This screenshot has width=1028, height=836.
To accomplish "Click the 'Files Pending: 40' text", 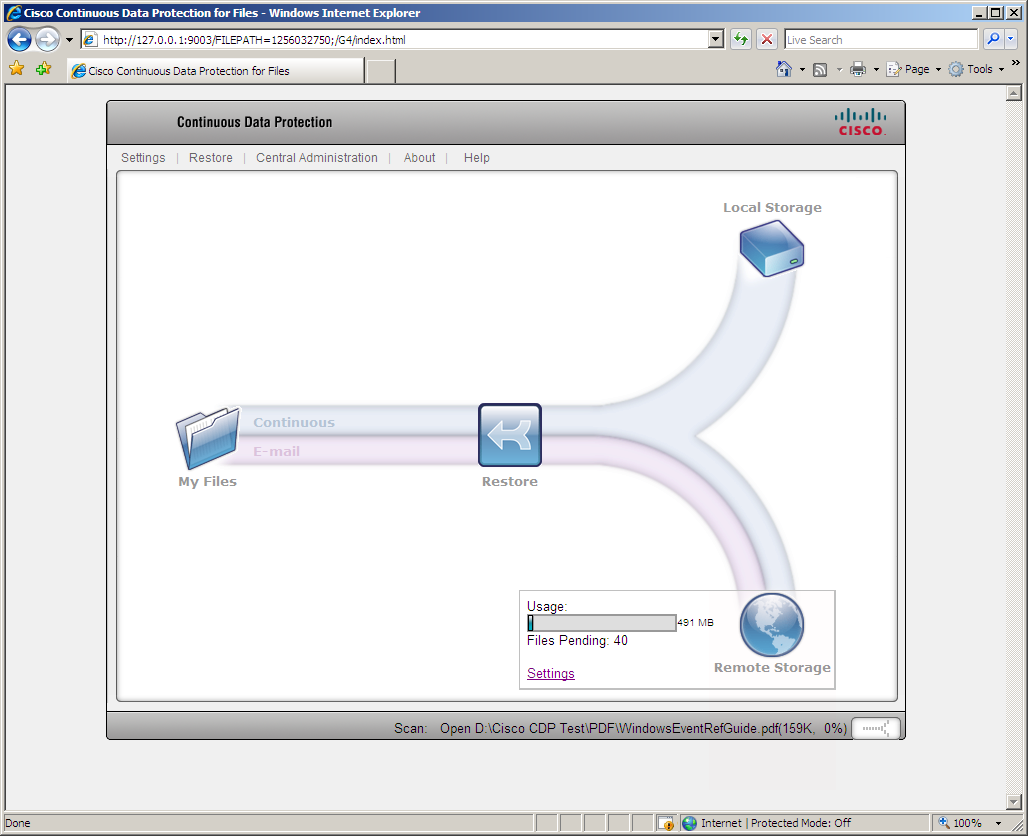I will (577, 641).
